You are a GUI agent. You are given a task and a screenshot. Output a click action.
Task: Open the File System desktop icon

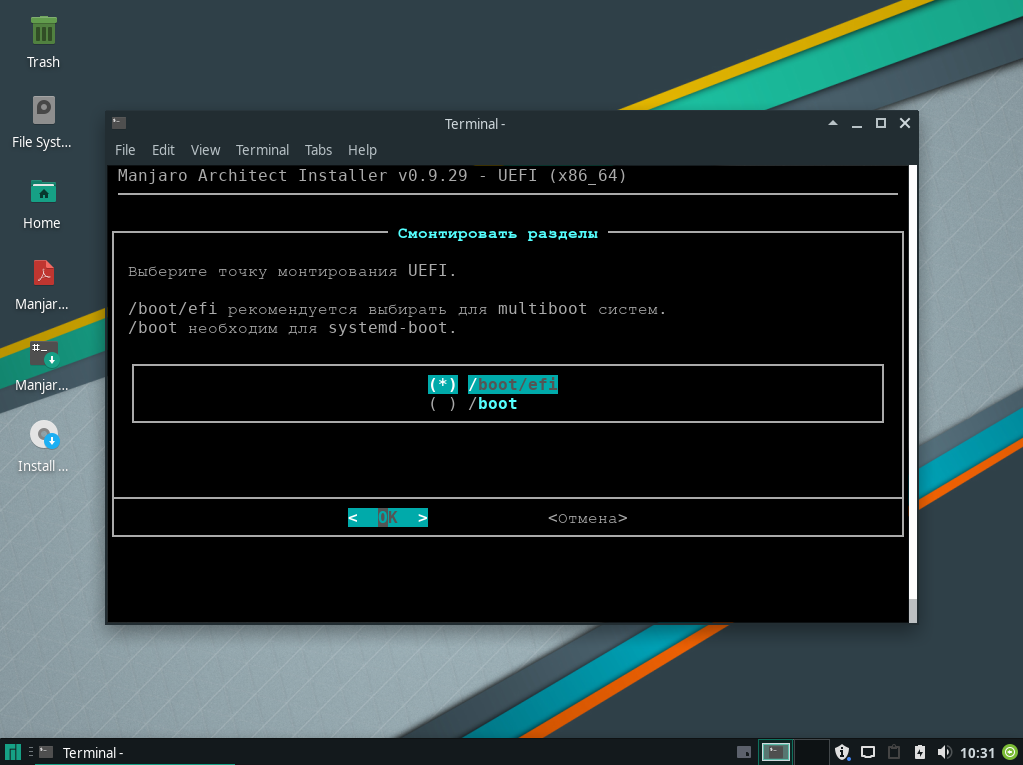pyautogui.click(x=43, y=110)
